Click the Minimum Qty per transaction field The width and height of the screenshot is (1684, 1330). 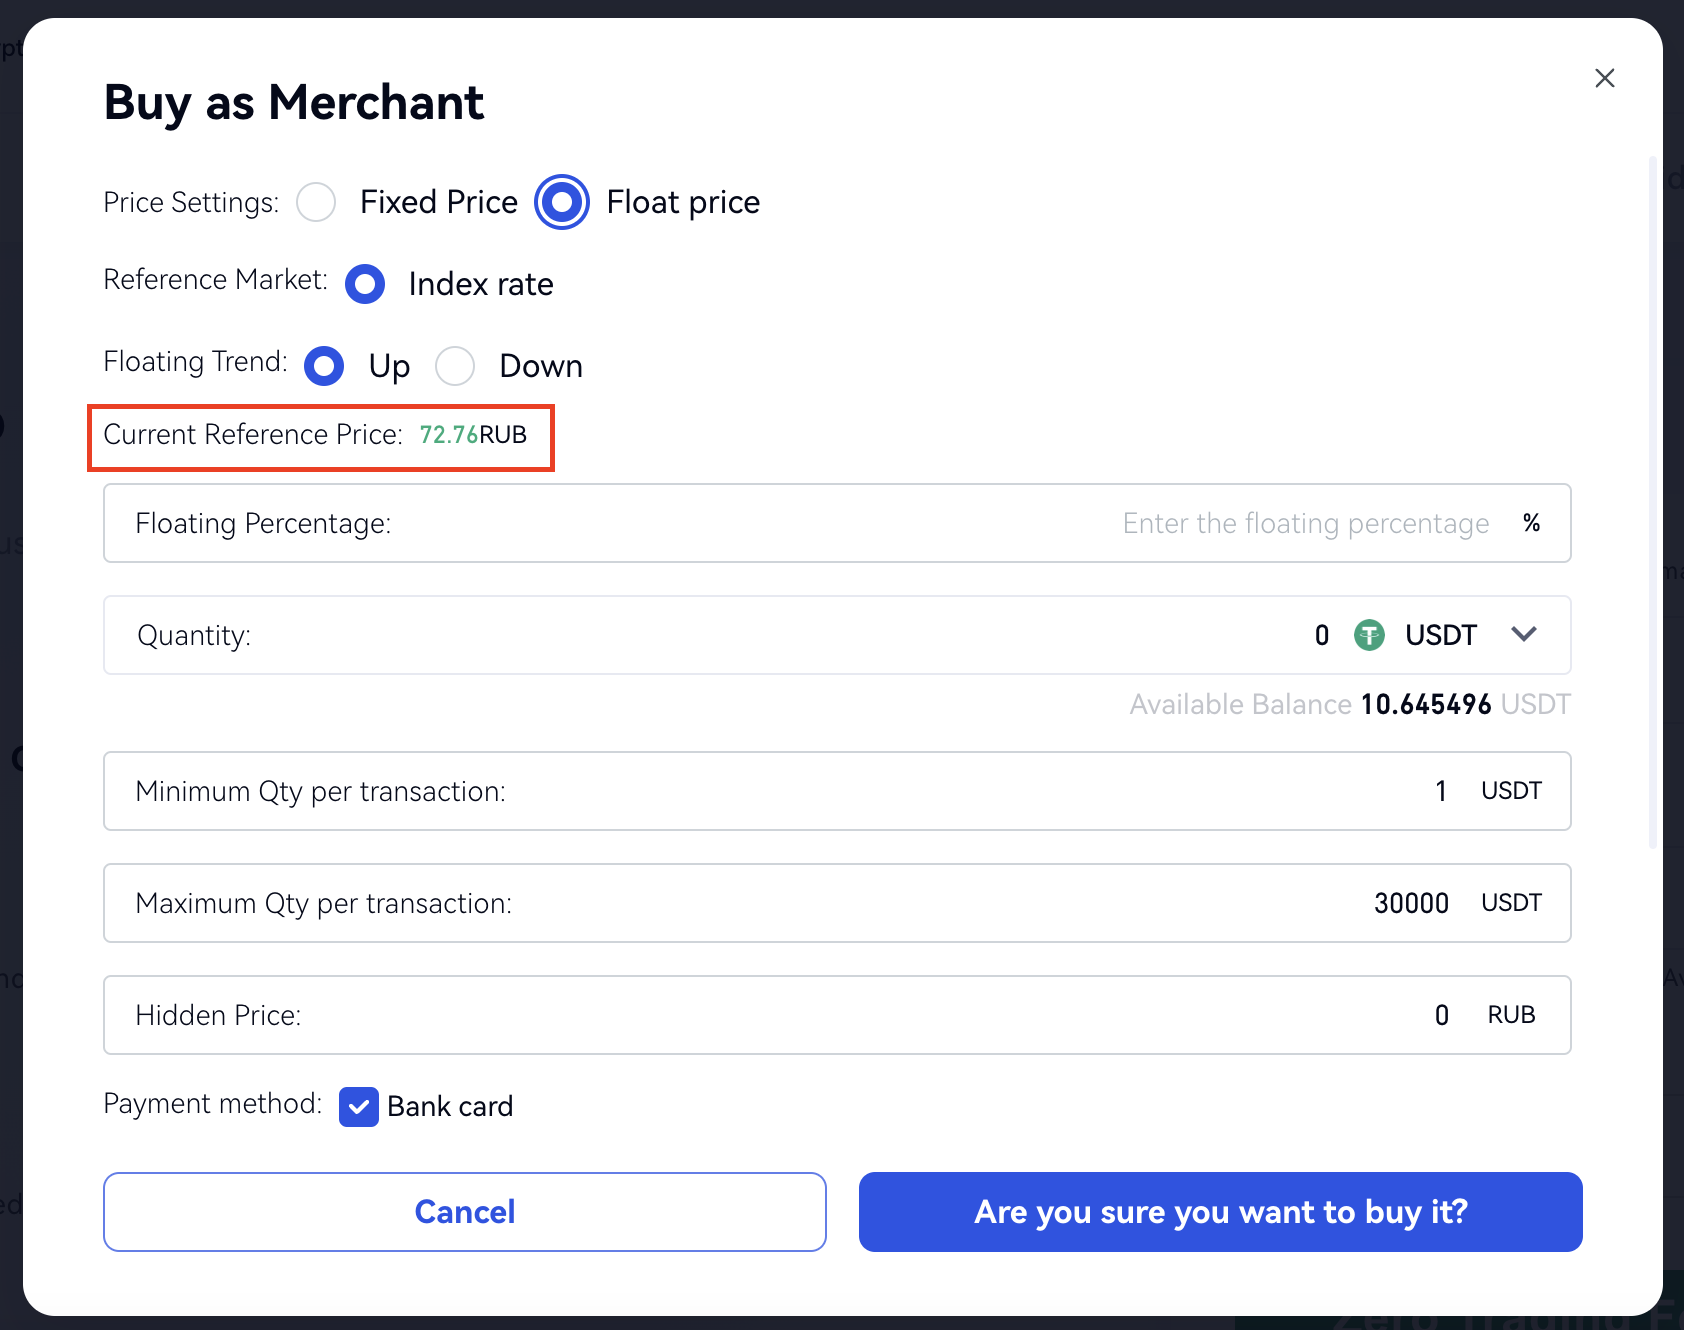coord(1300,791)
